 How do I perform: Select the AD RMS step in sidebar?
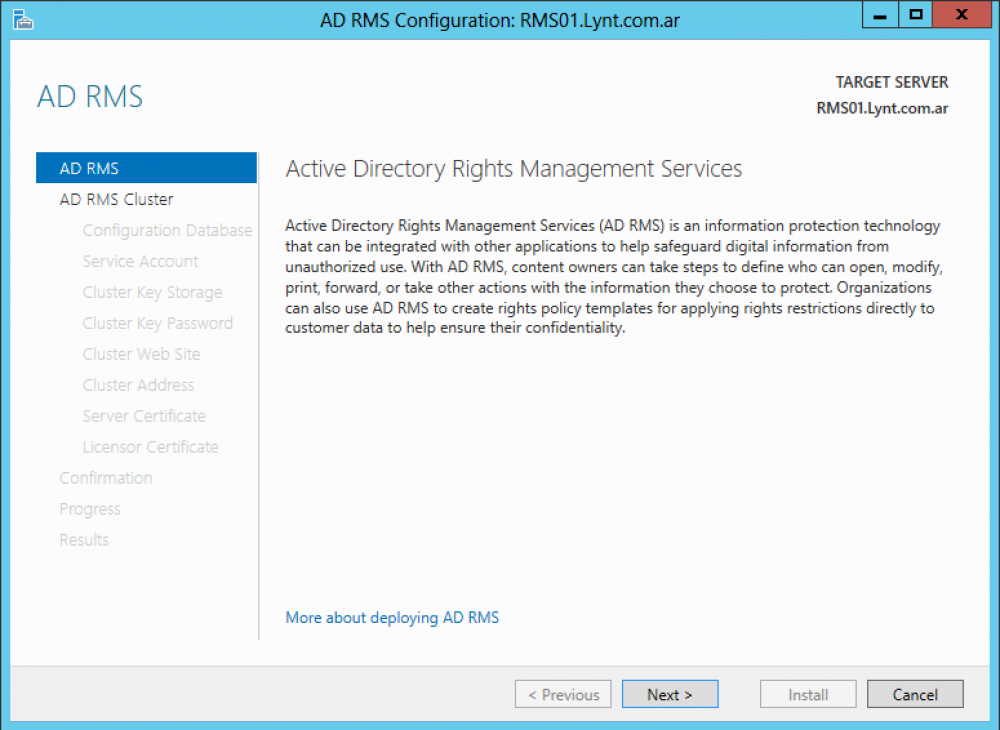coord(146,168)
